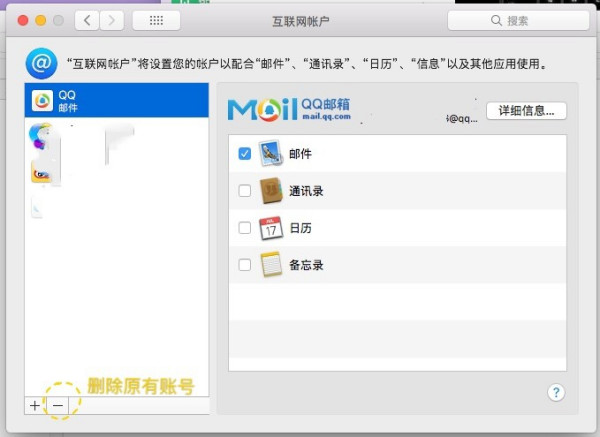Viewport: 600px width, 437px height.
Task: Show all preferences with grid icon
Action: (156, 20)
